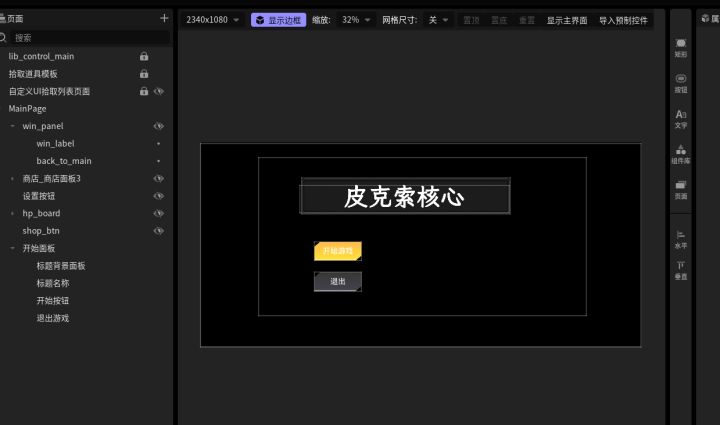Open the 32% zoom level dropdown
The height and width of the screenshot is (425, 720).
tap(356, 20)
